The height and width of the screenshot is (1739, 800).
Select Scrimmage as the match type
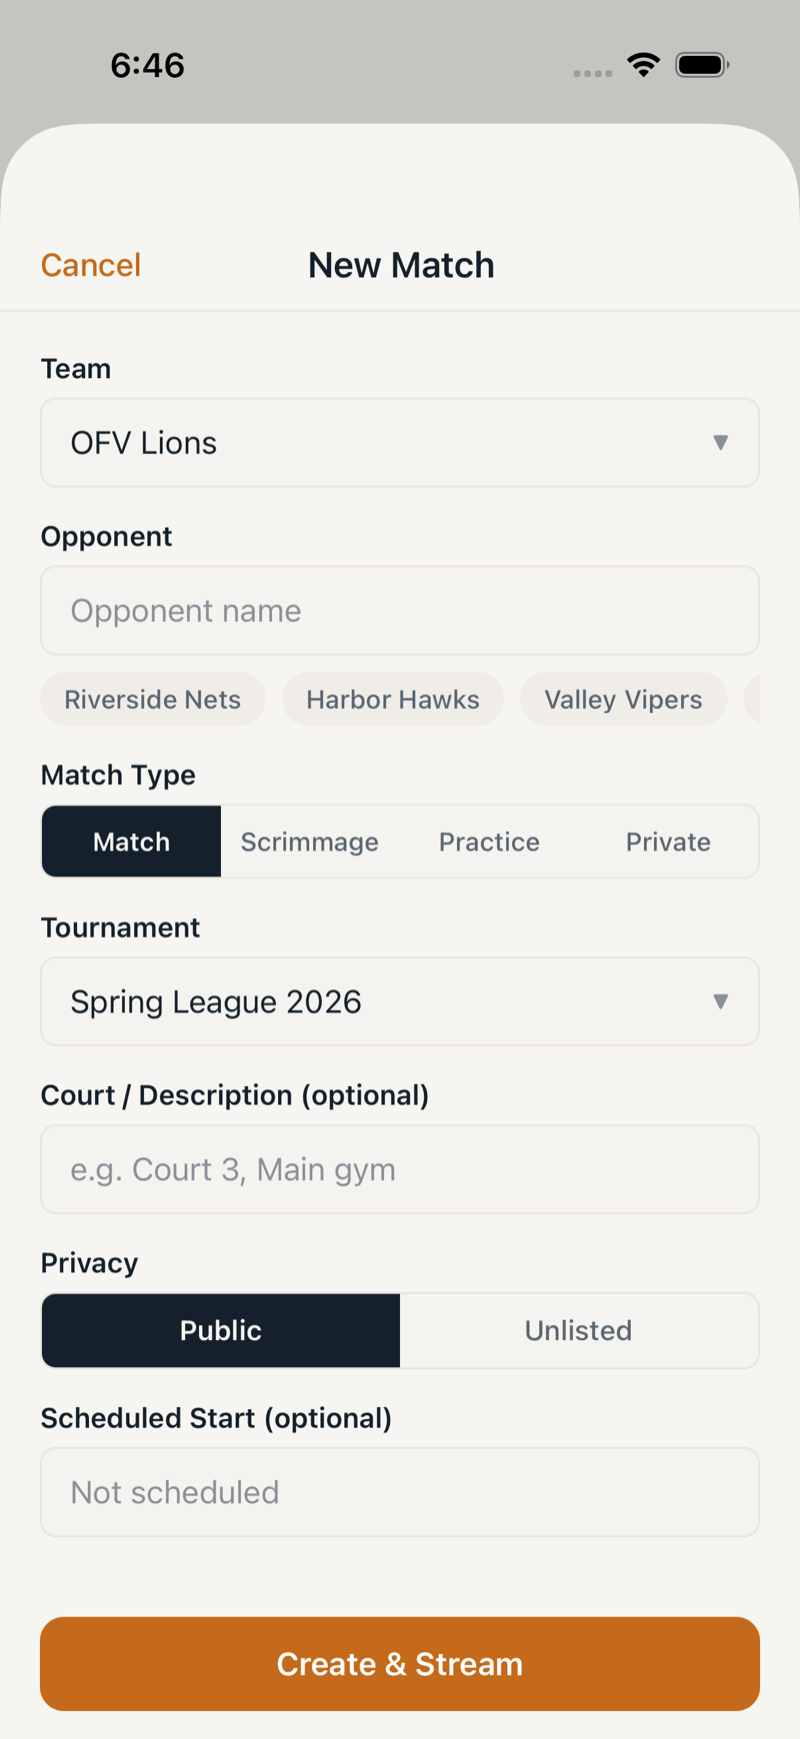310,841
